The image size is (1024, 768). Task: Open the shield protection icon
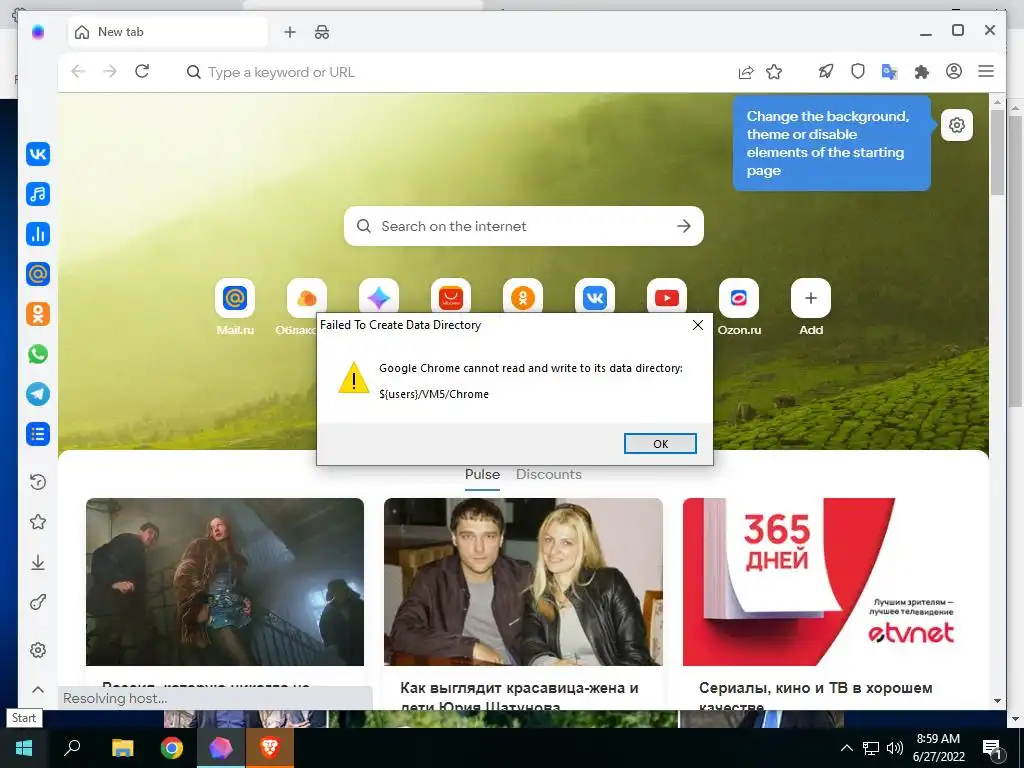(x=857, y=71)
